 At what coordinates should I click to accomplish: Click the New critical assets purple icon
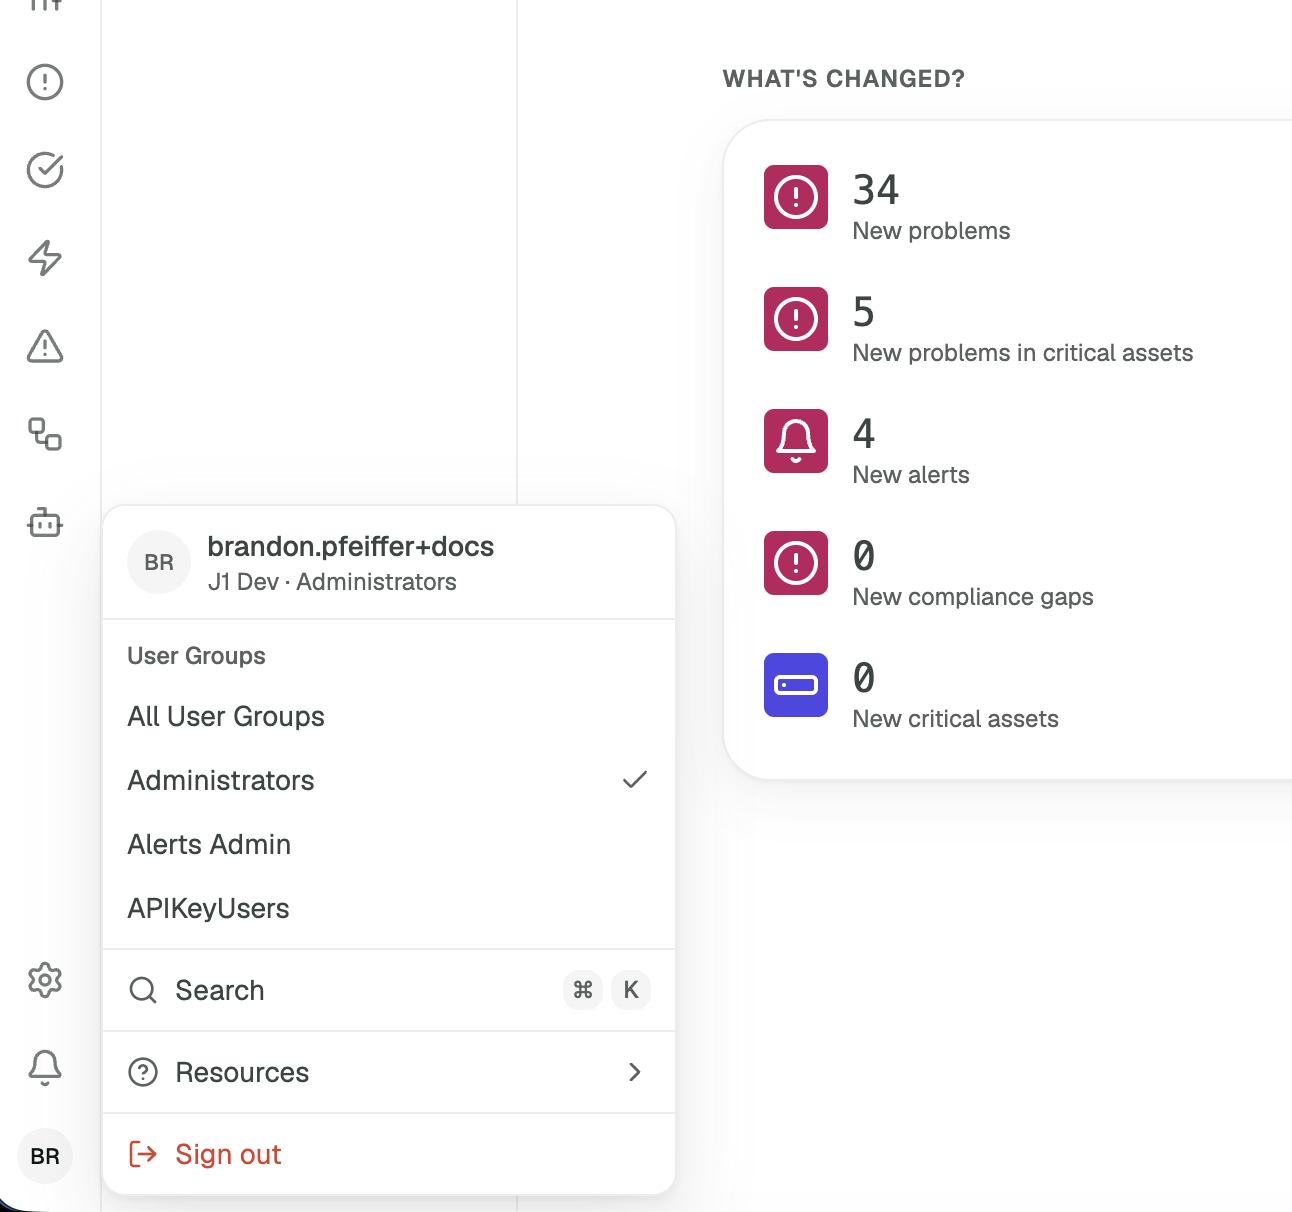(796, 685)
